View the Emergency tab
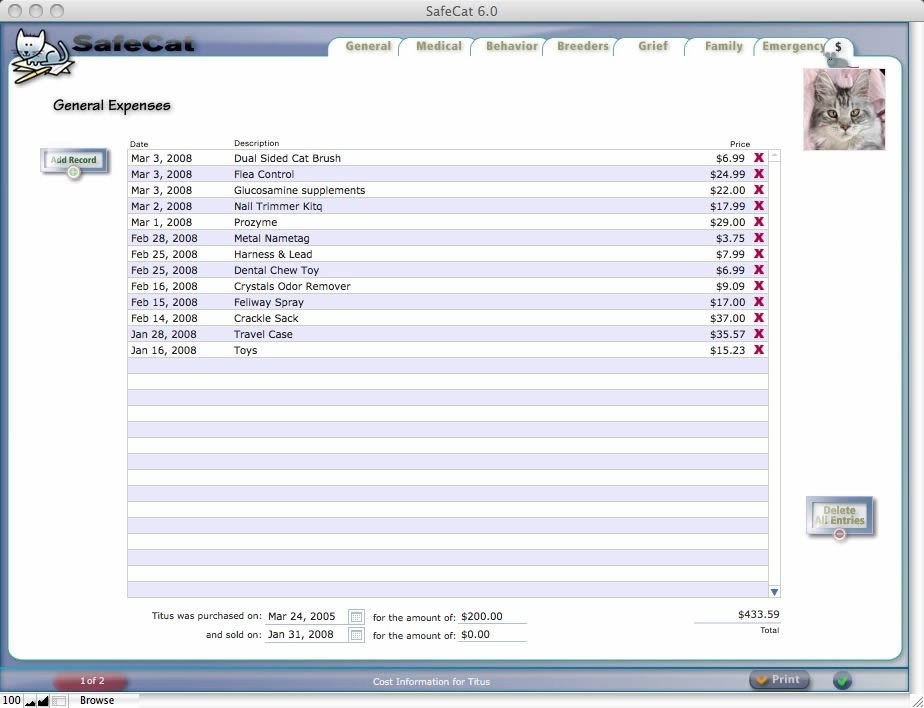924x708 pixels. pyautogui.click(x=793, y=46)
